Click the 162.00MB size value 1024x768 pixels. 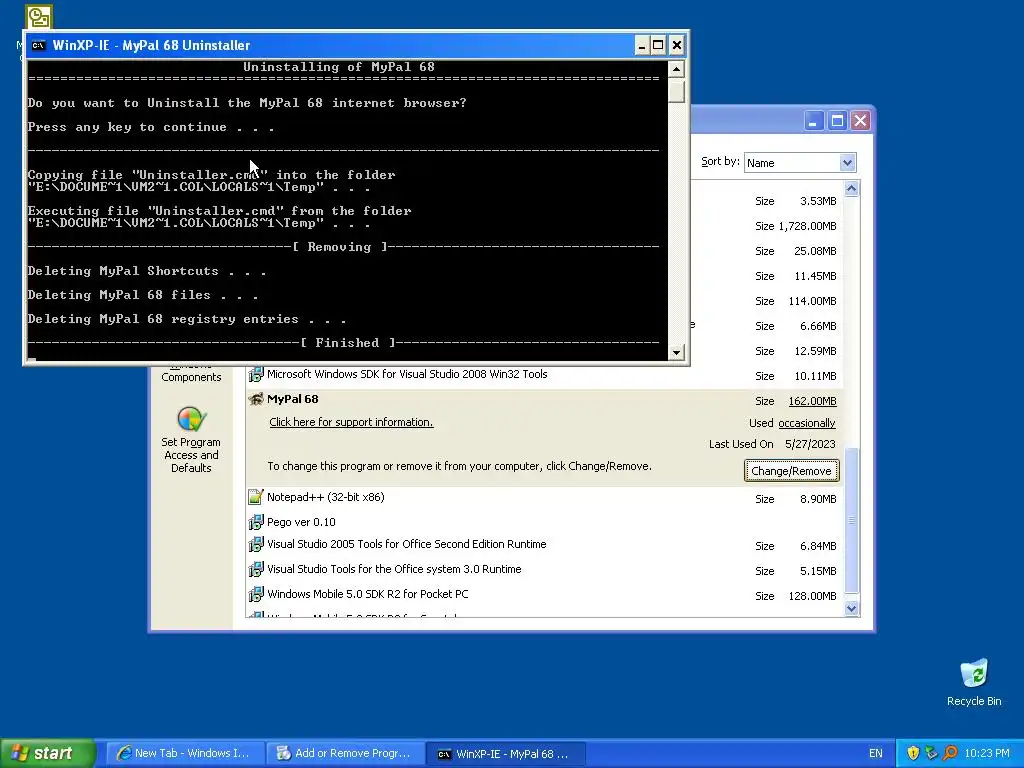coord(812,401)
